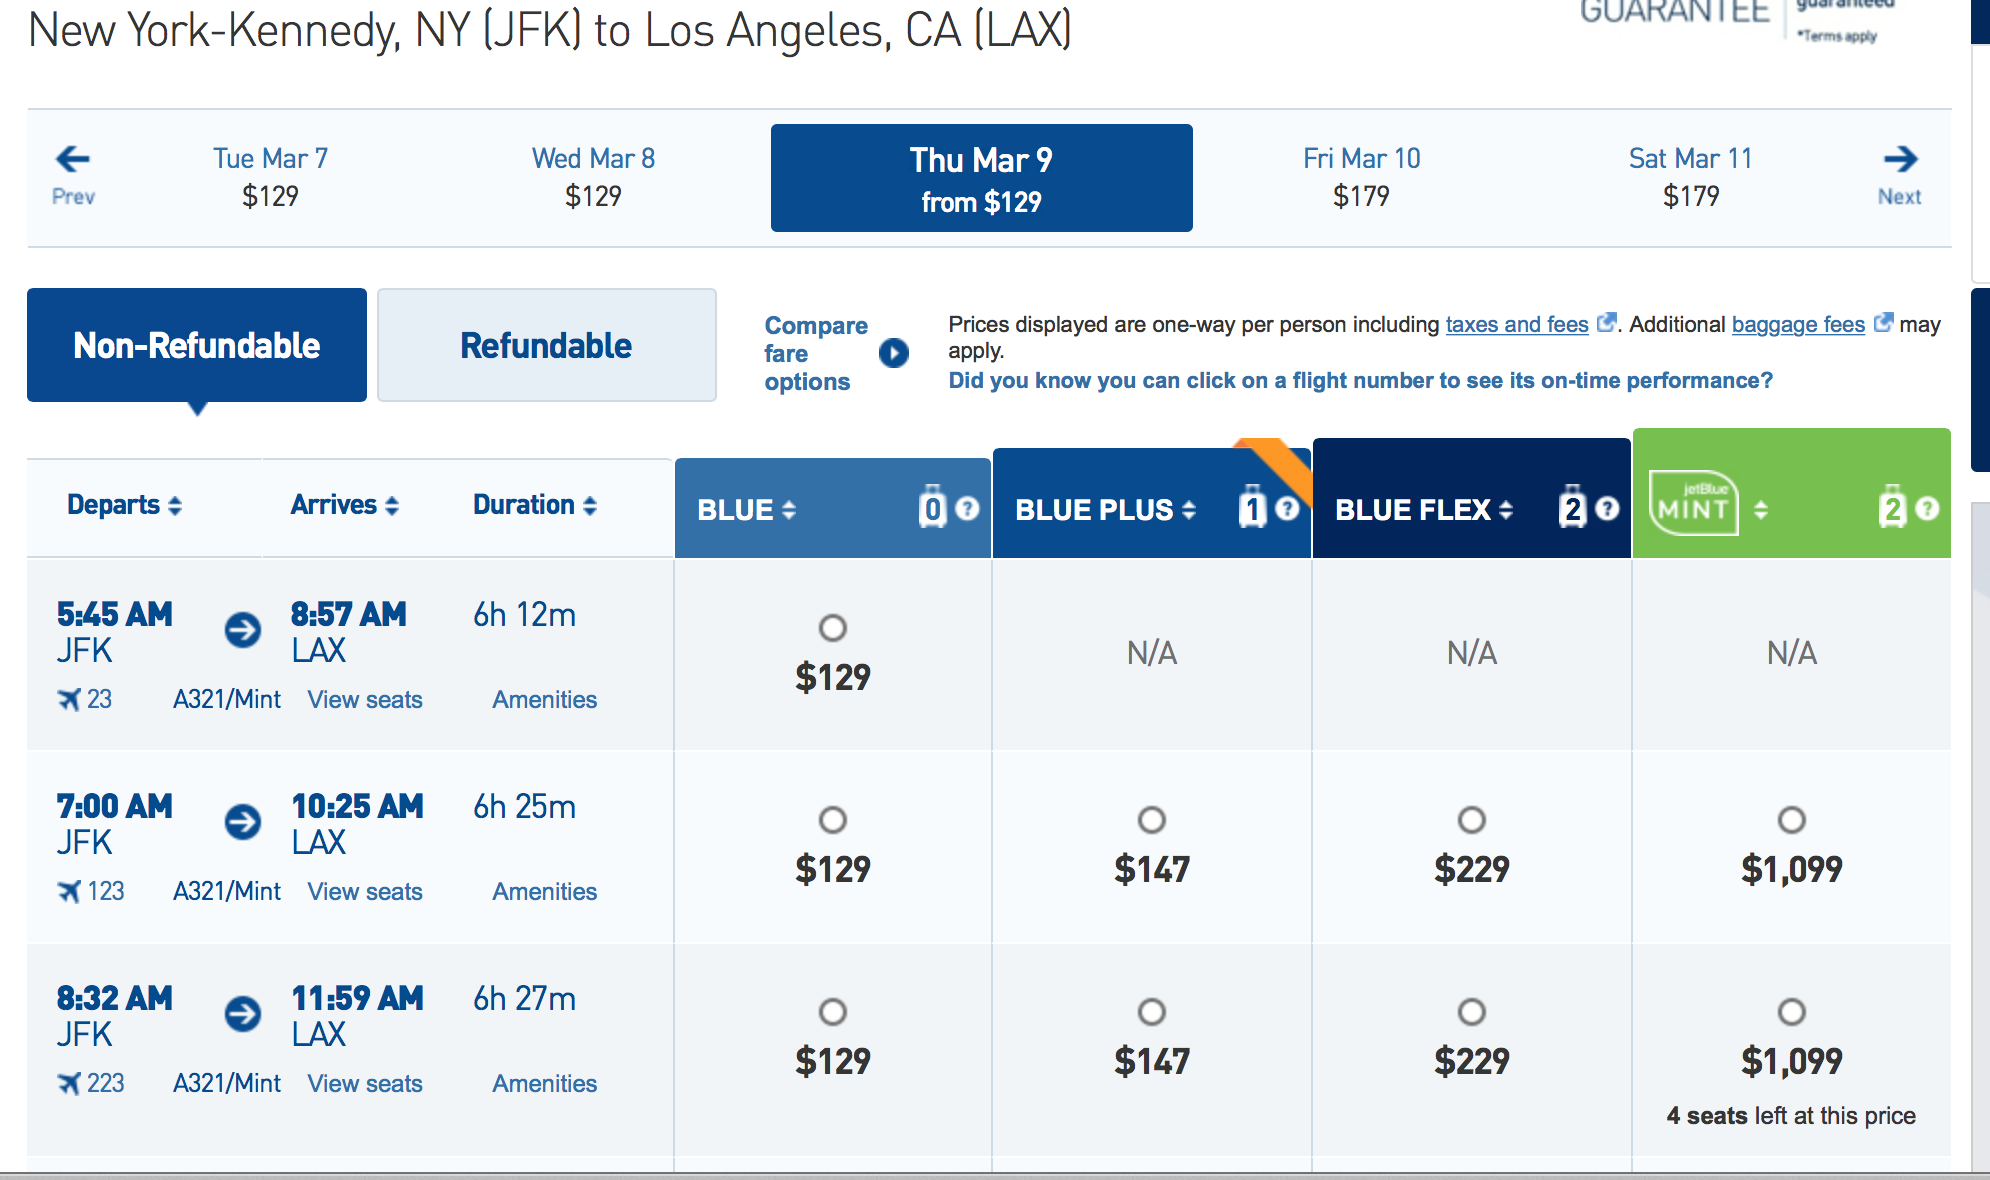
Task: Click the Compare fare options arrow icon
Action: coord(894,353)
